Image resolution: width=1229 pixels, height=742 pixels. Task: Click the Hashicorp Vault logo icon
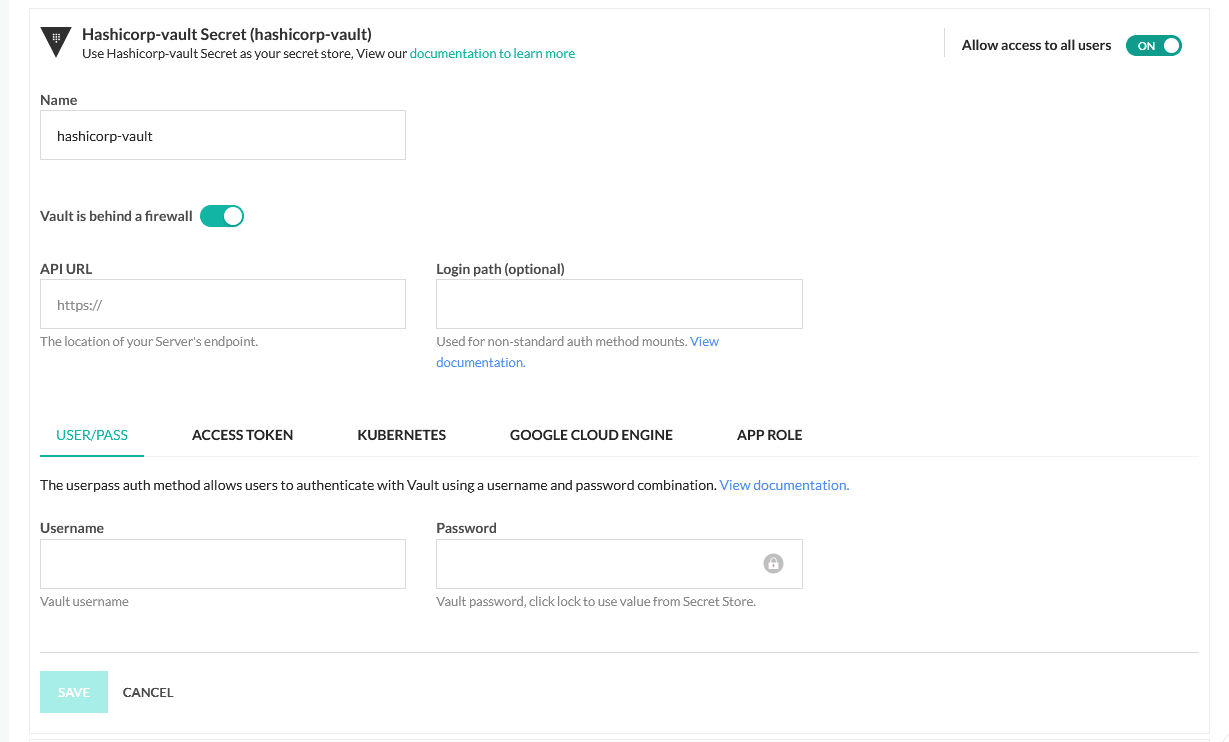[56, 43]
